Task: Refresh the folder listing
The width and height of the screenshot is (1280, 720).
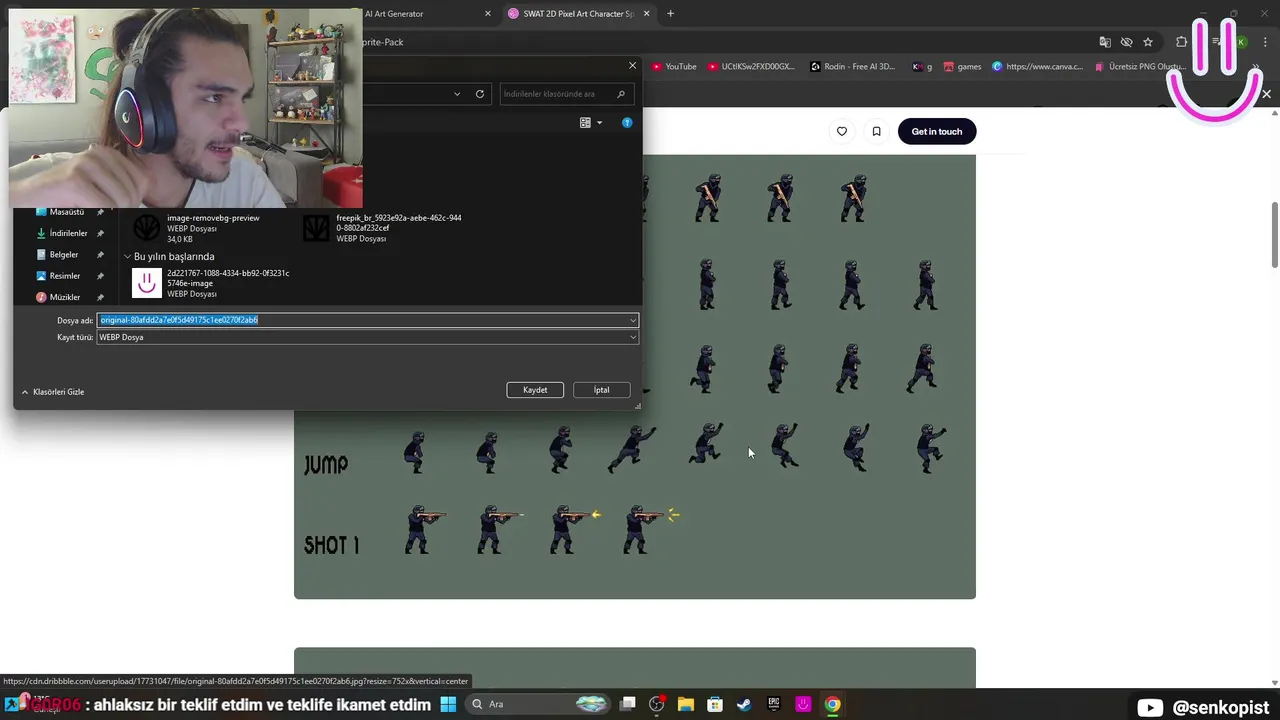Action: [480, 94]
